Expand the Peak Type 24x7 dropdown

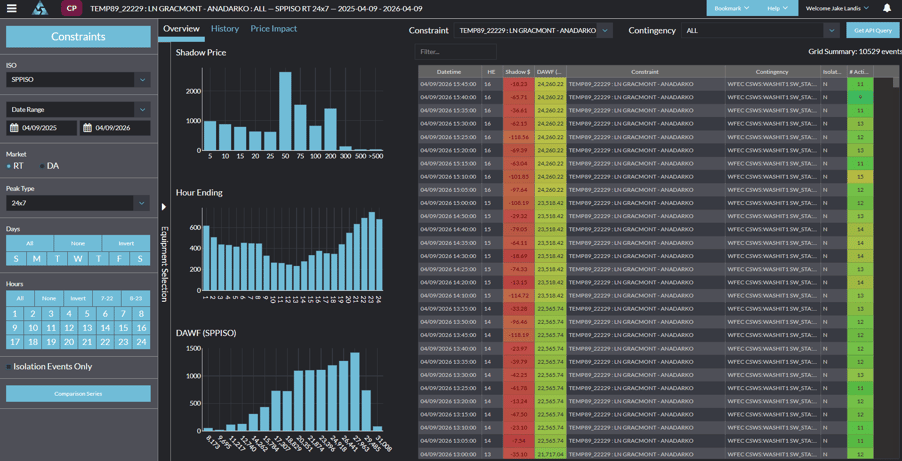78,203
